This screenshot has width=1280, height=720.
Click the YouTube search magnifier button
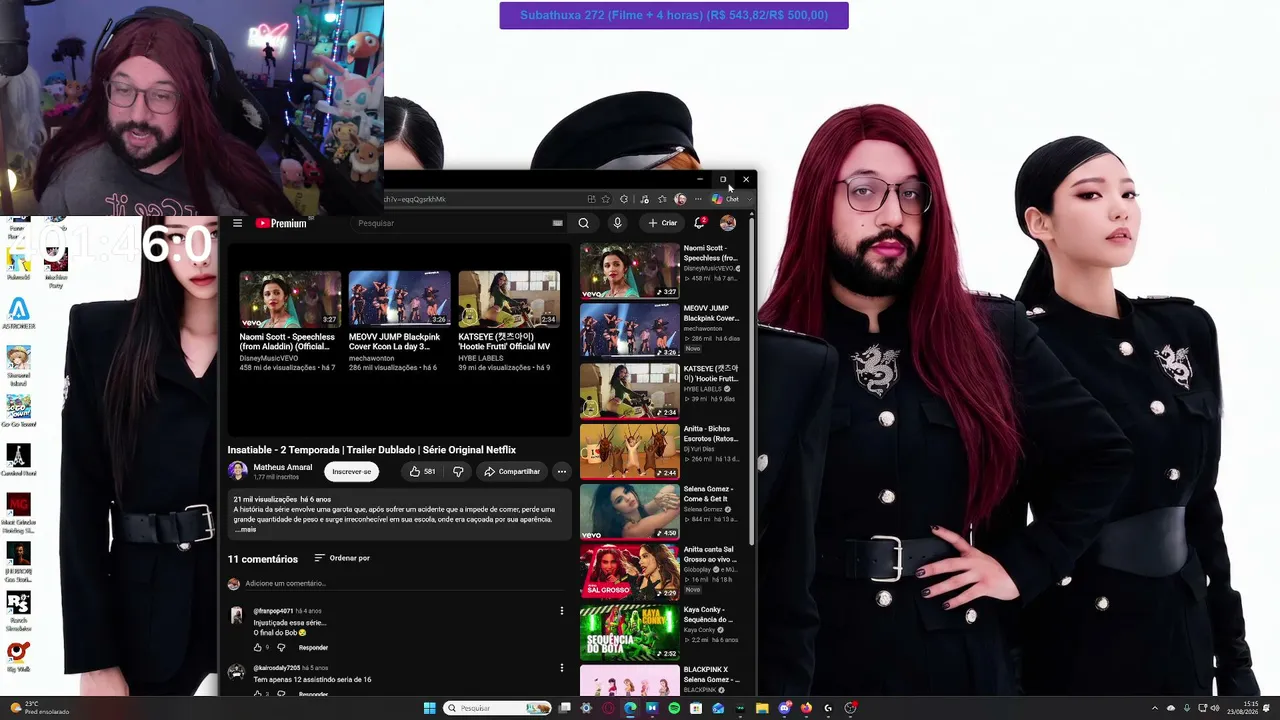coord(584,223)
